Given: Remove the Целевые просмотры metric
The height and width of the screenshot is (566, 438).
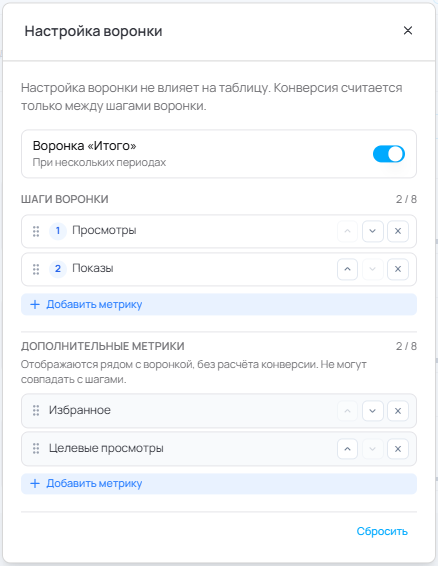Looking at the screenshot, I should pos(398,449).
